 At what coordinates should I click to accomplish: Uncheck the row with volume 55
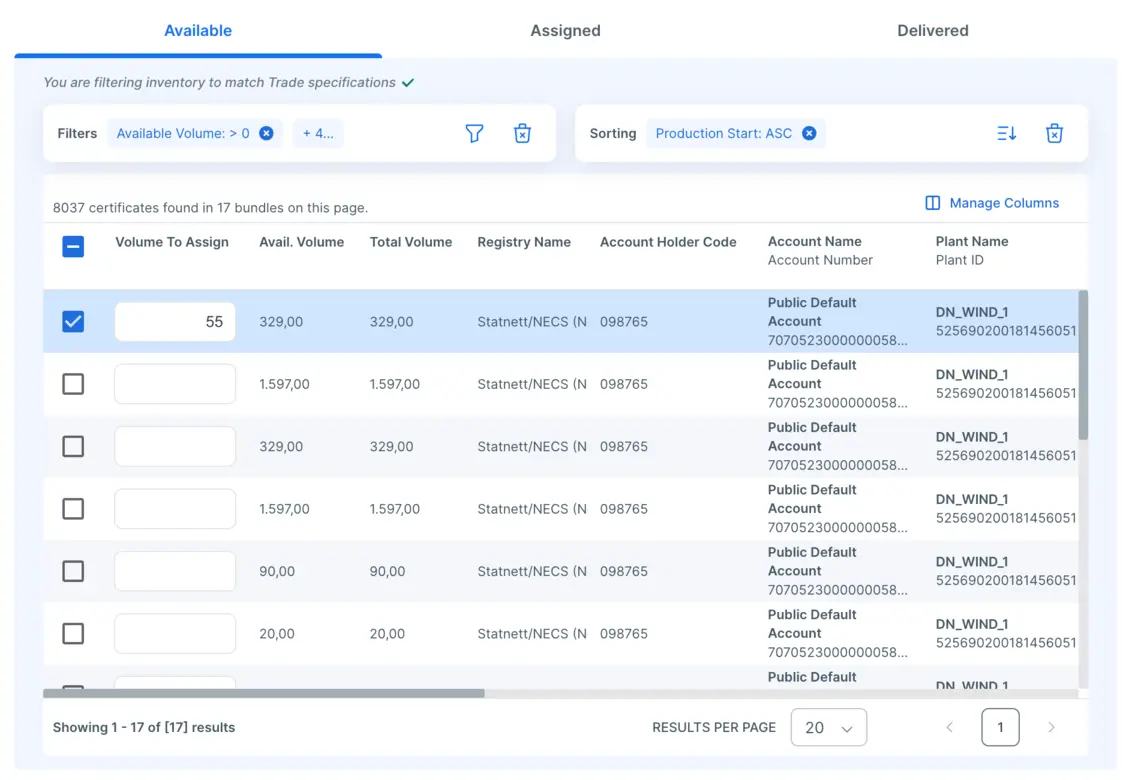(73, 321)
